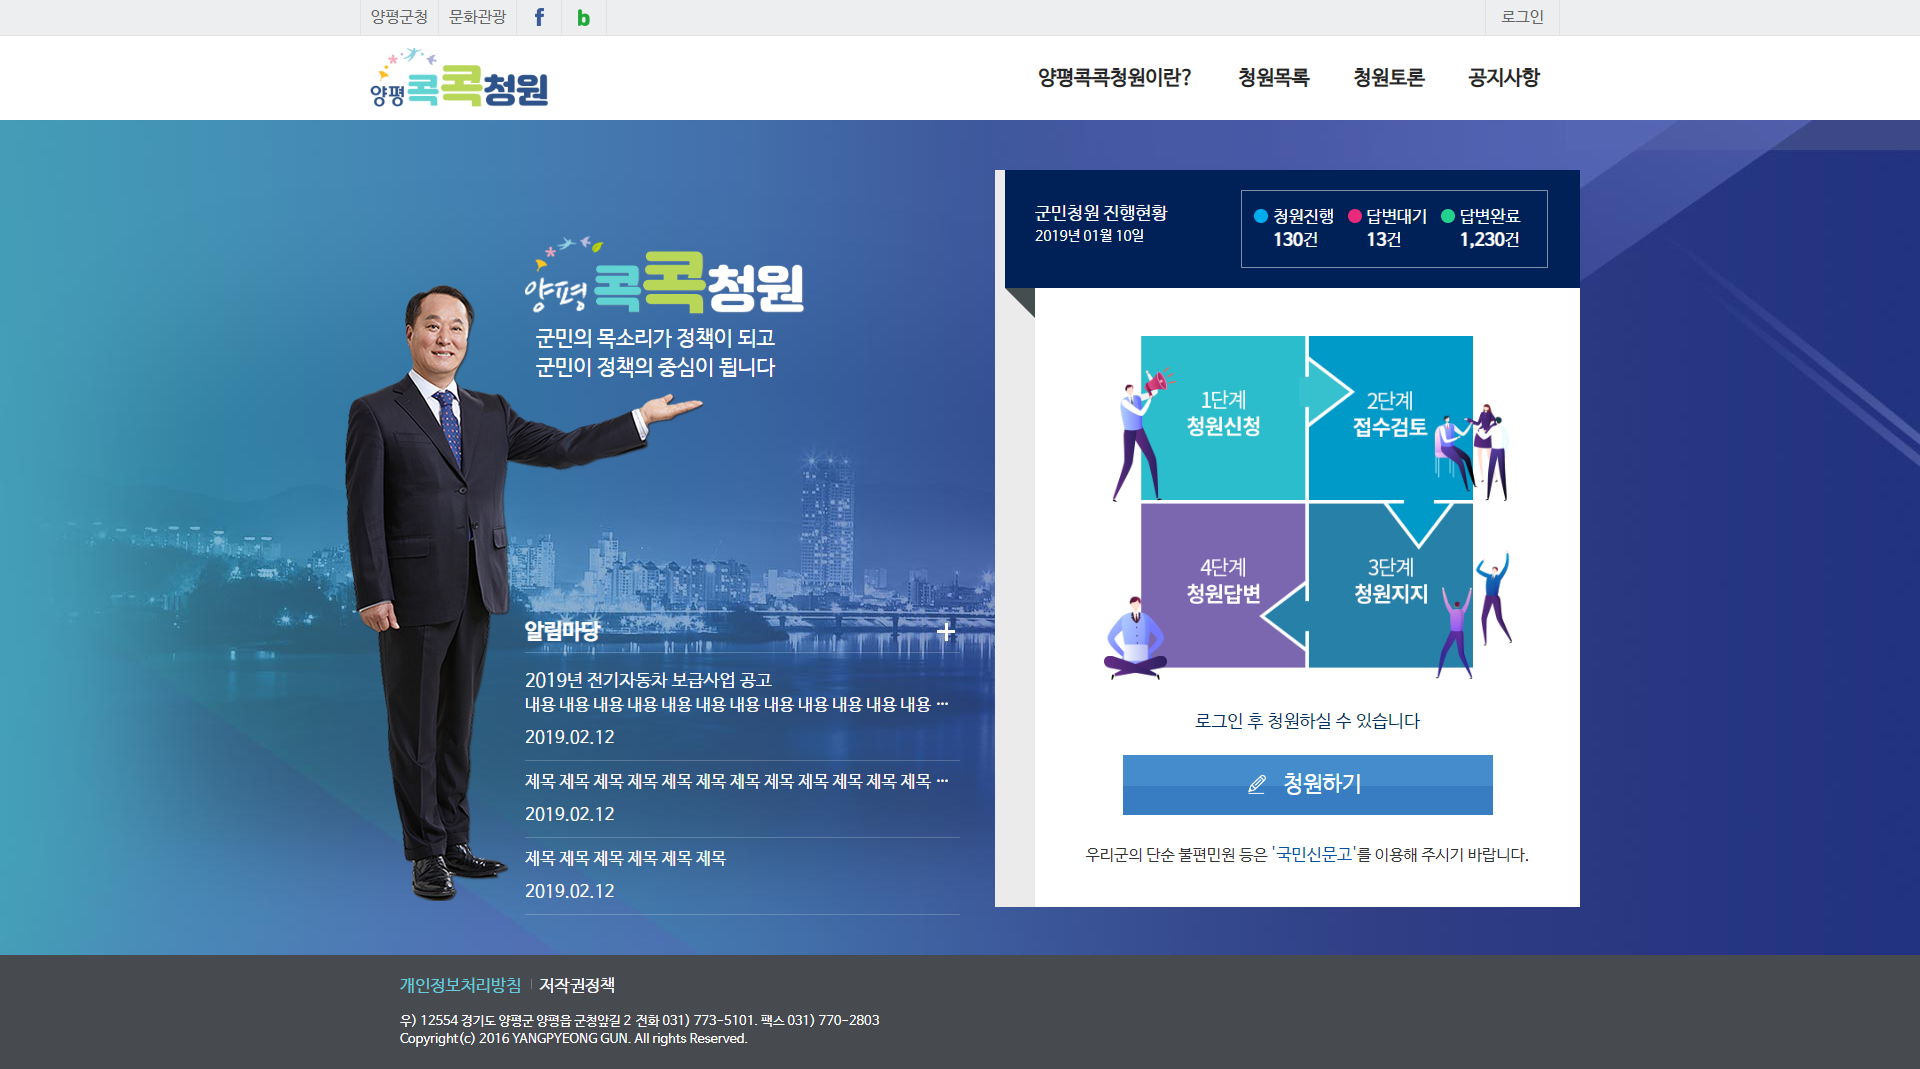Click the 답변완료 1,230건 status count
The height and width of the screenshot is (1069, 1920).
[x=1489, y=239]
